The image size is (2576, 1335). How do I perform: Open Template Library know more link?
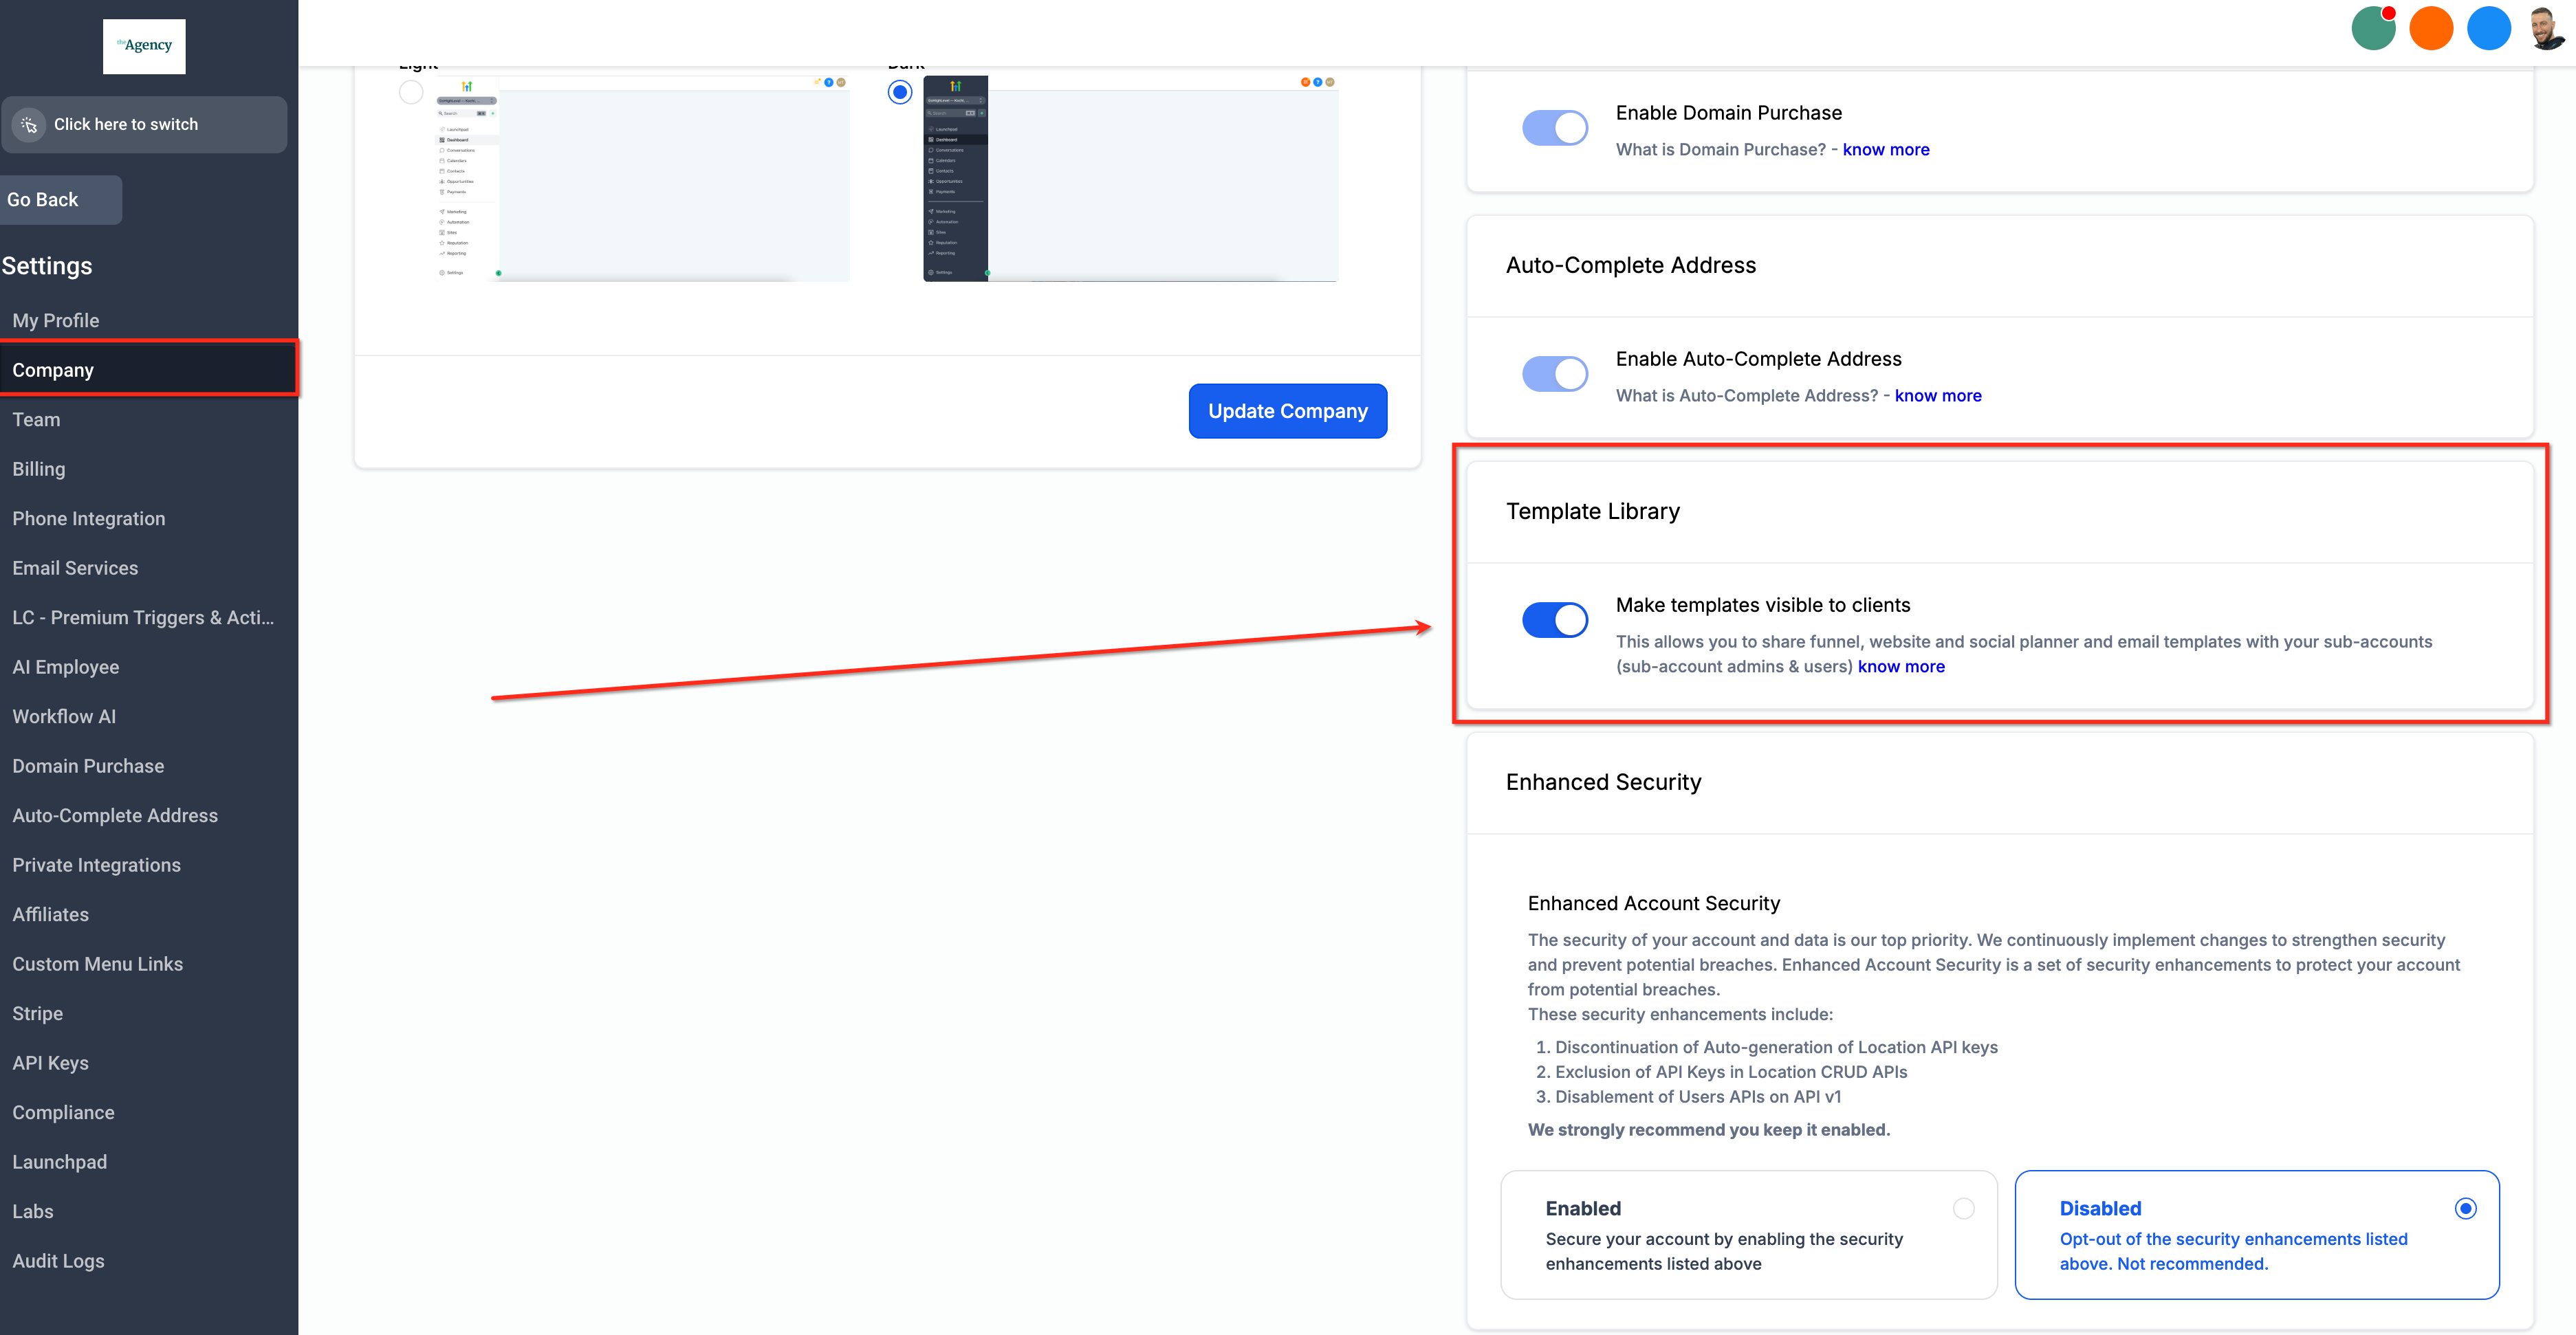[x=1900, y=667]
